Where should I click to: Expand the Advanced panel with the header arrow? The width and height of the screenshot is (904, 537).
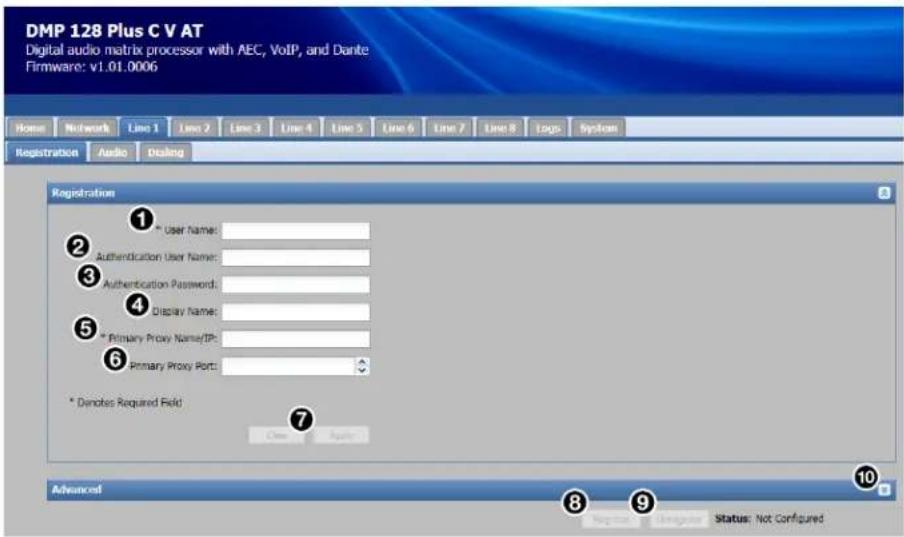(x=884, y=490)
